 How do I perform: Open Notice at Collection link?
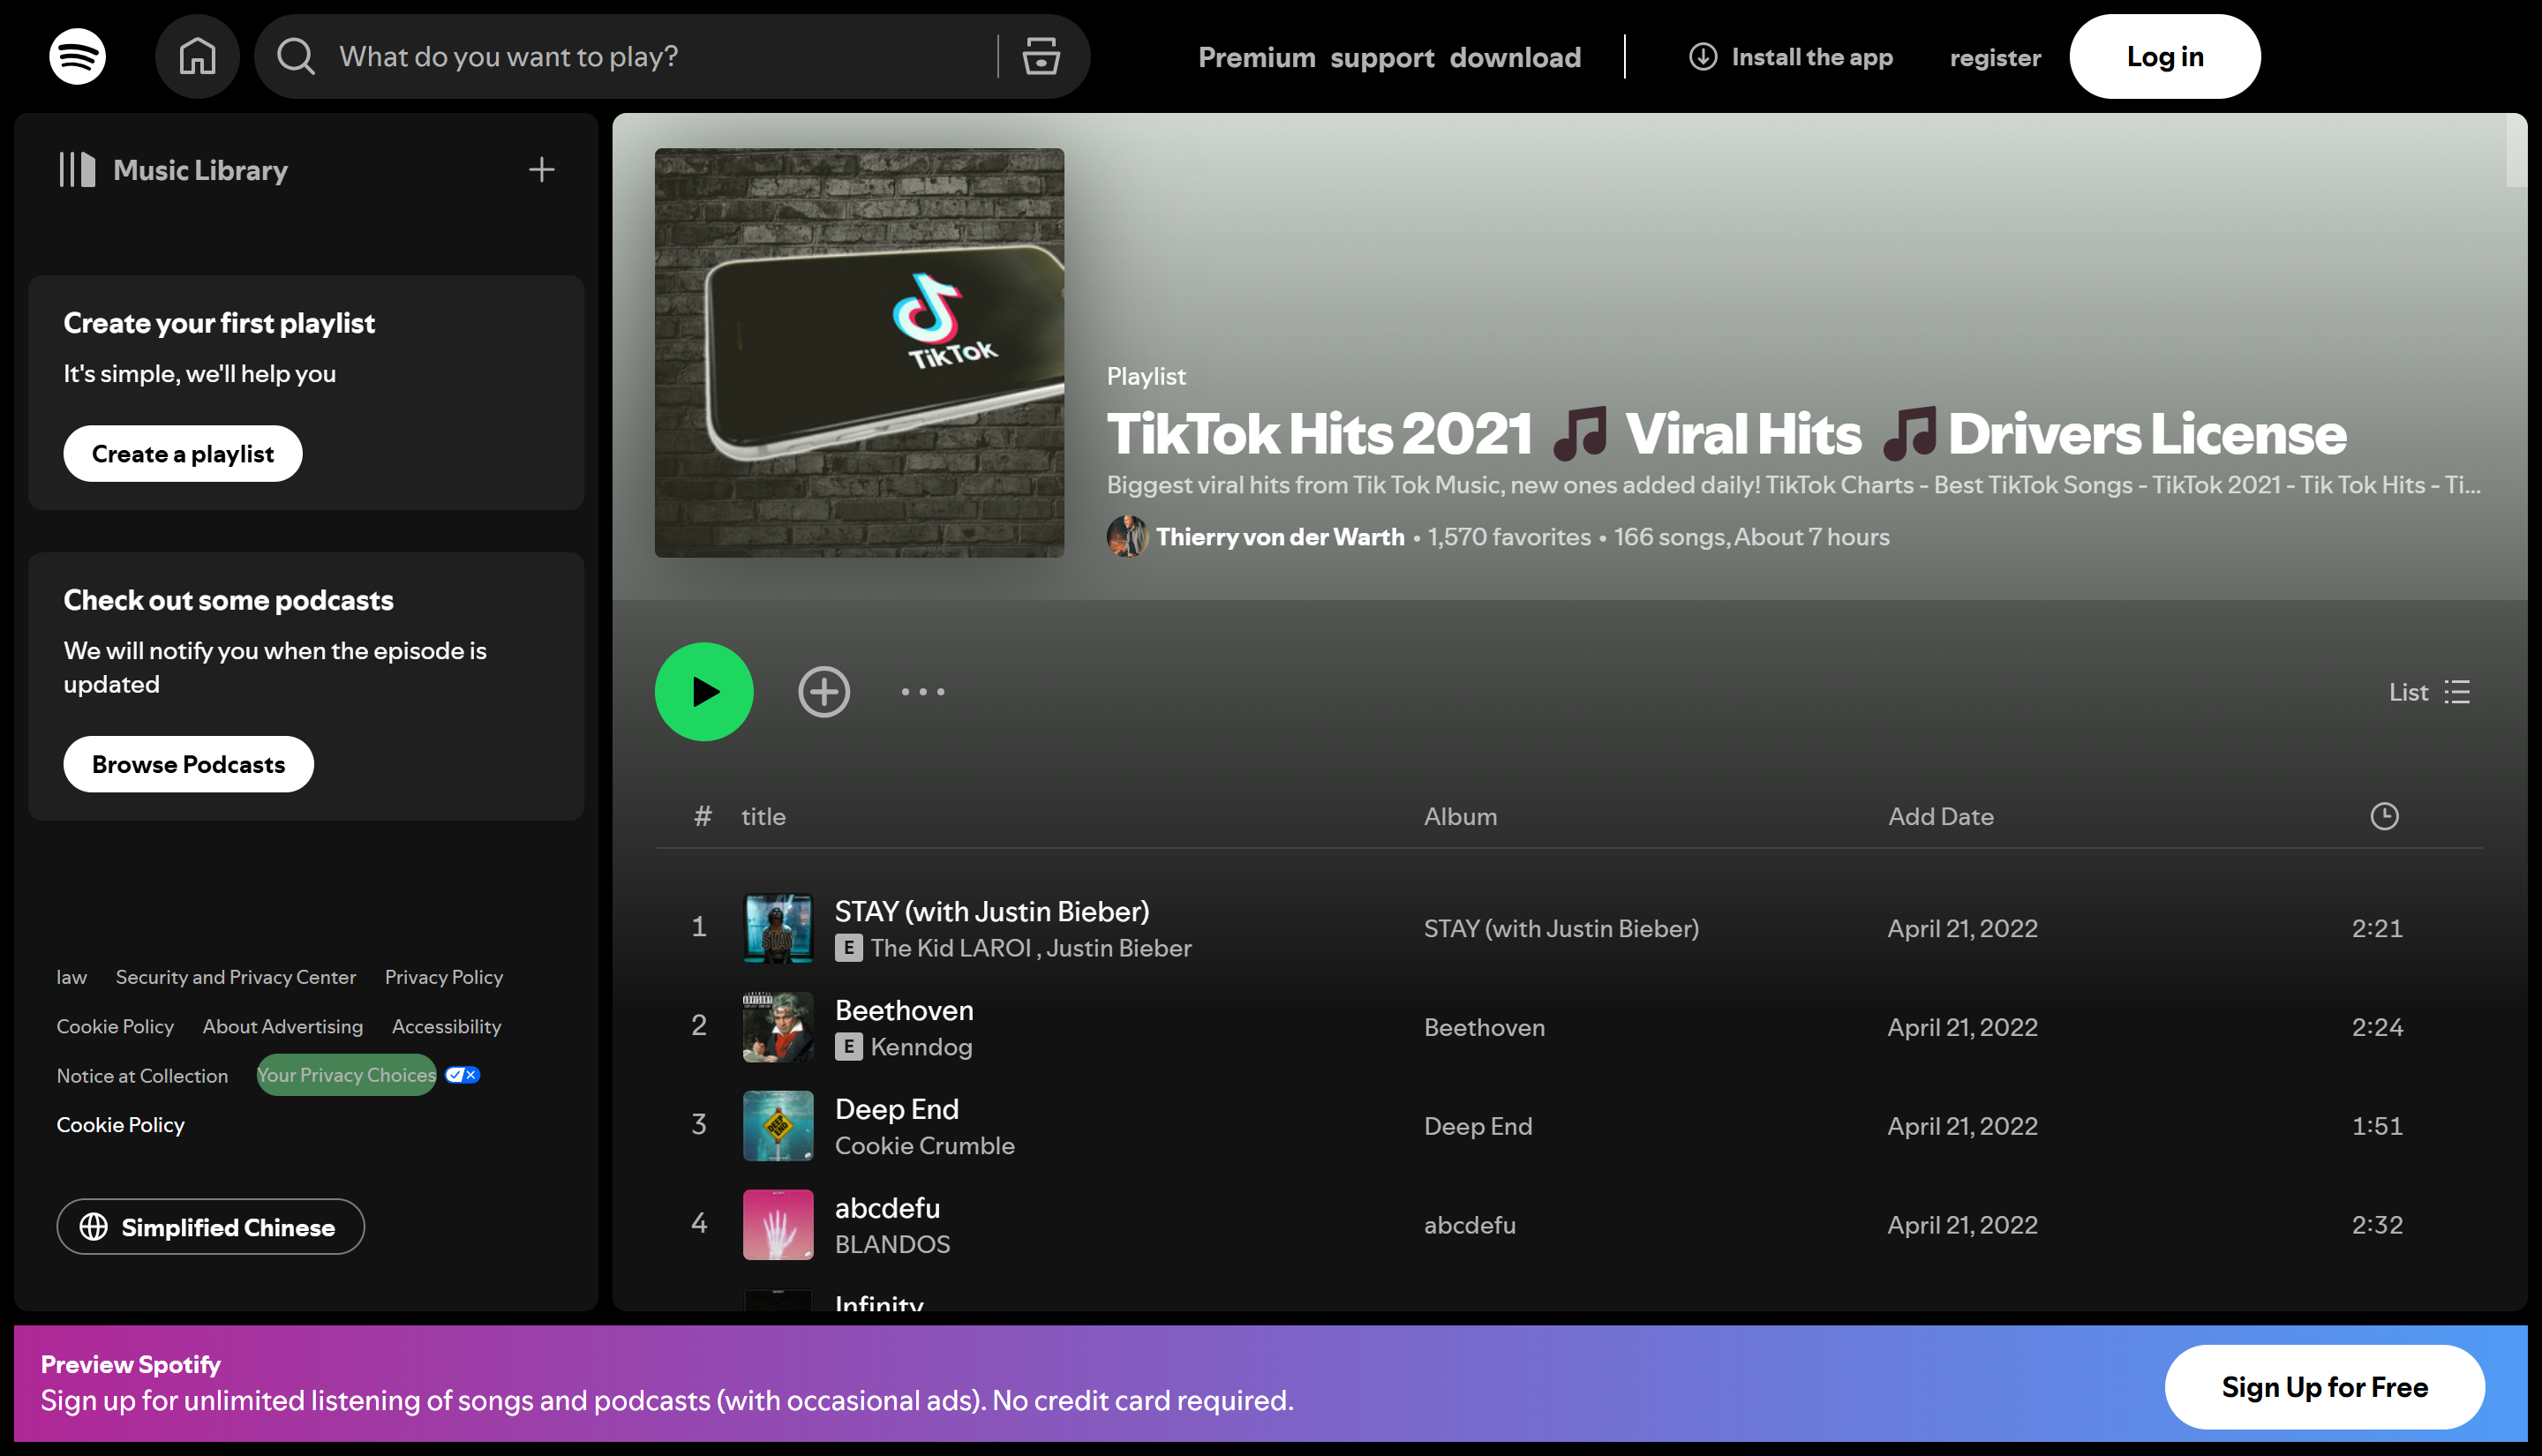[x=142, y=1076]
